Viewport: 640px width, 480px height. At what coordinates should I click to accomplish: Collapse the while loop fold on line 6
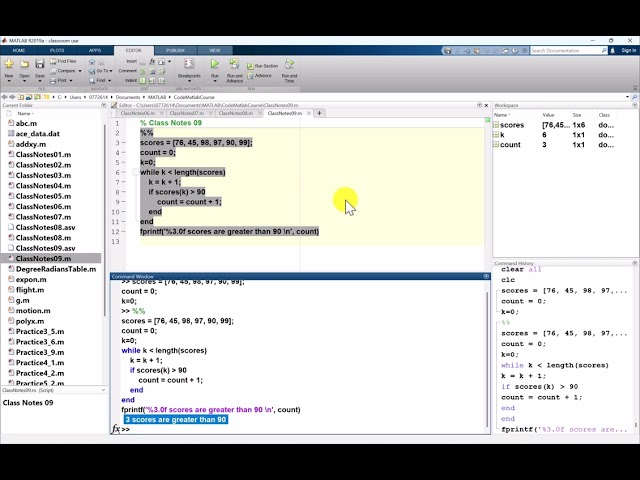pyautogui.click(x=135, y=172)
